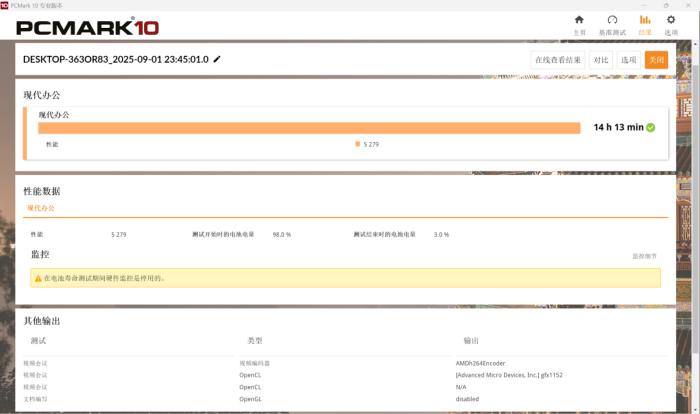Image resolution: width=700 pixels, height=414 pixels.
Task: Click the 文档编写 test row label
Action: [35, 399]
